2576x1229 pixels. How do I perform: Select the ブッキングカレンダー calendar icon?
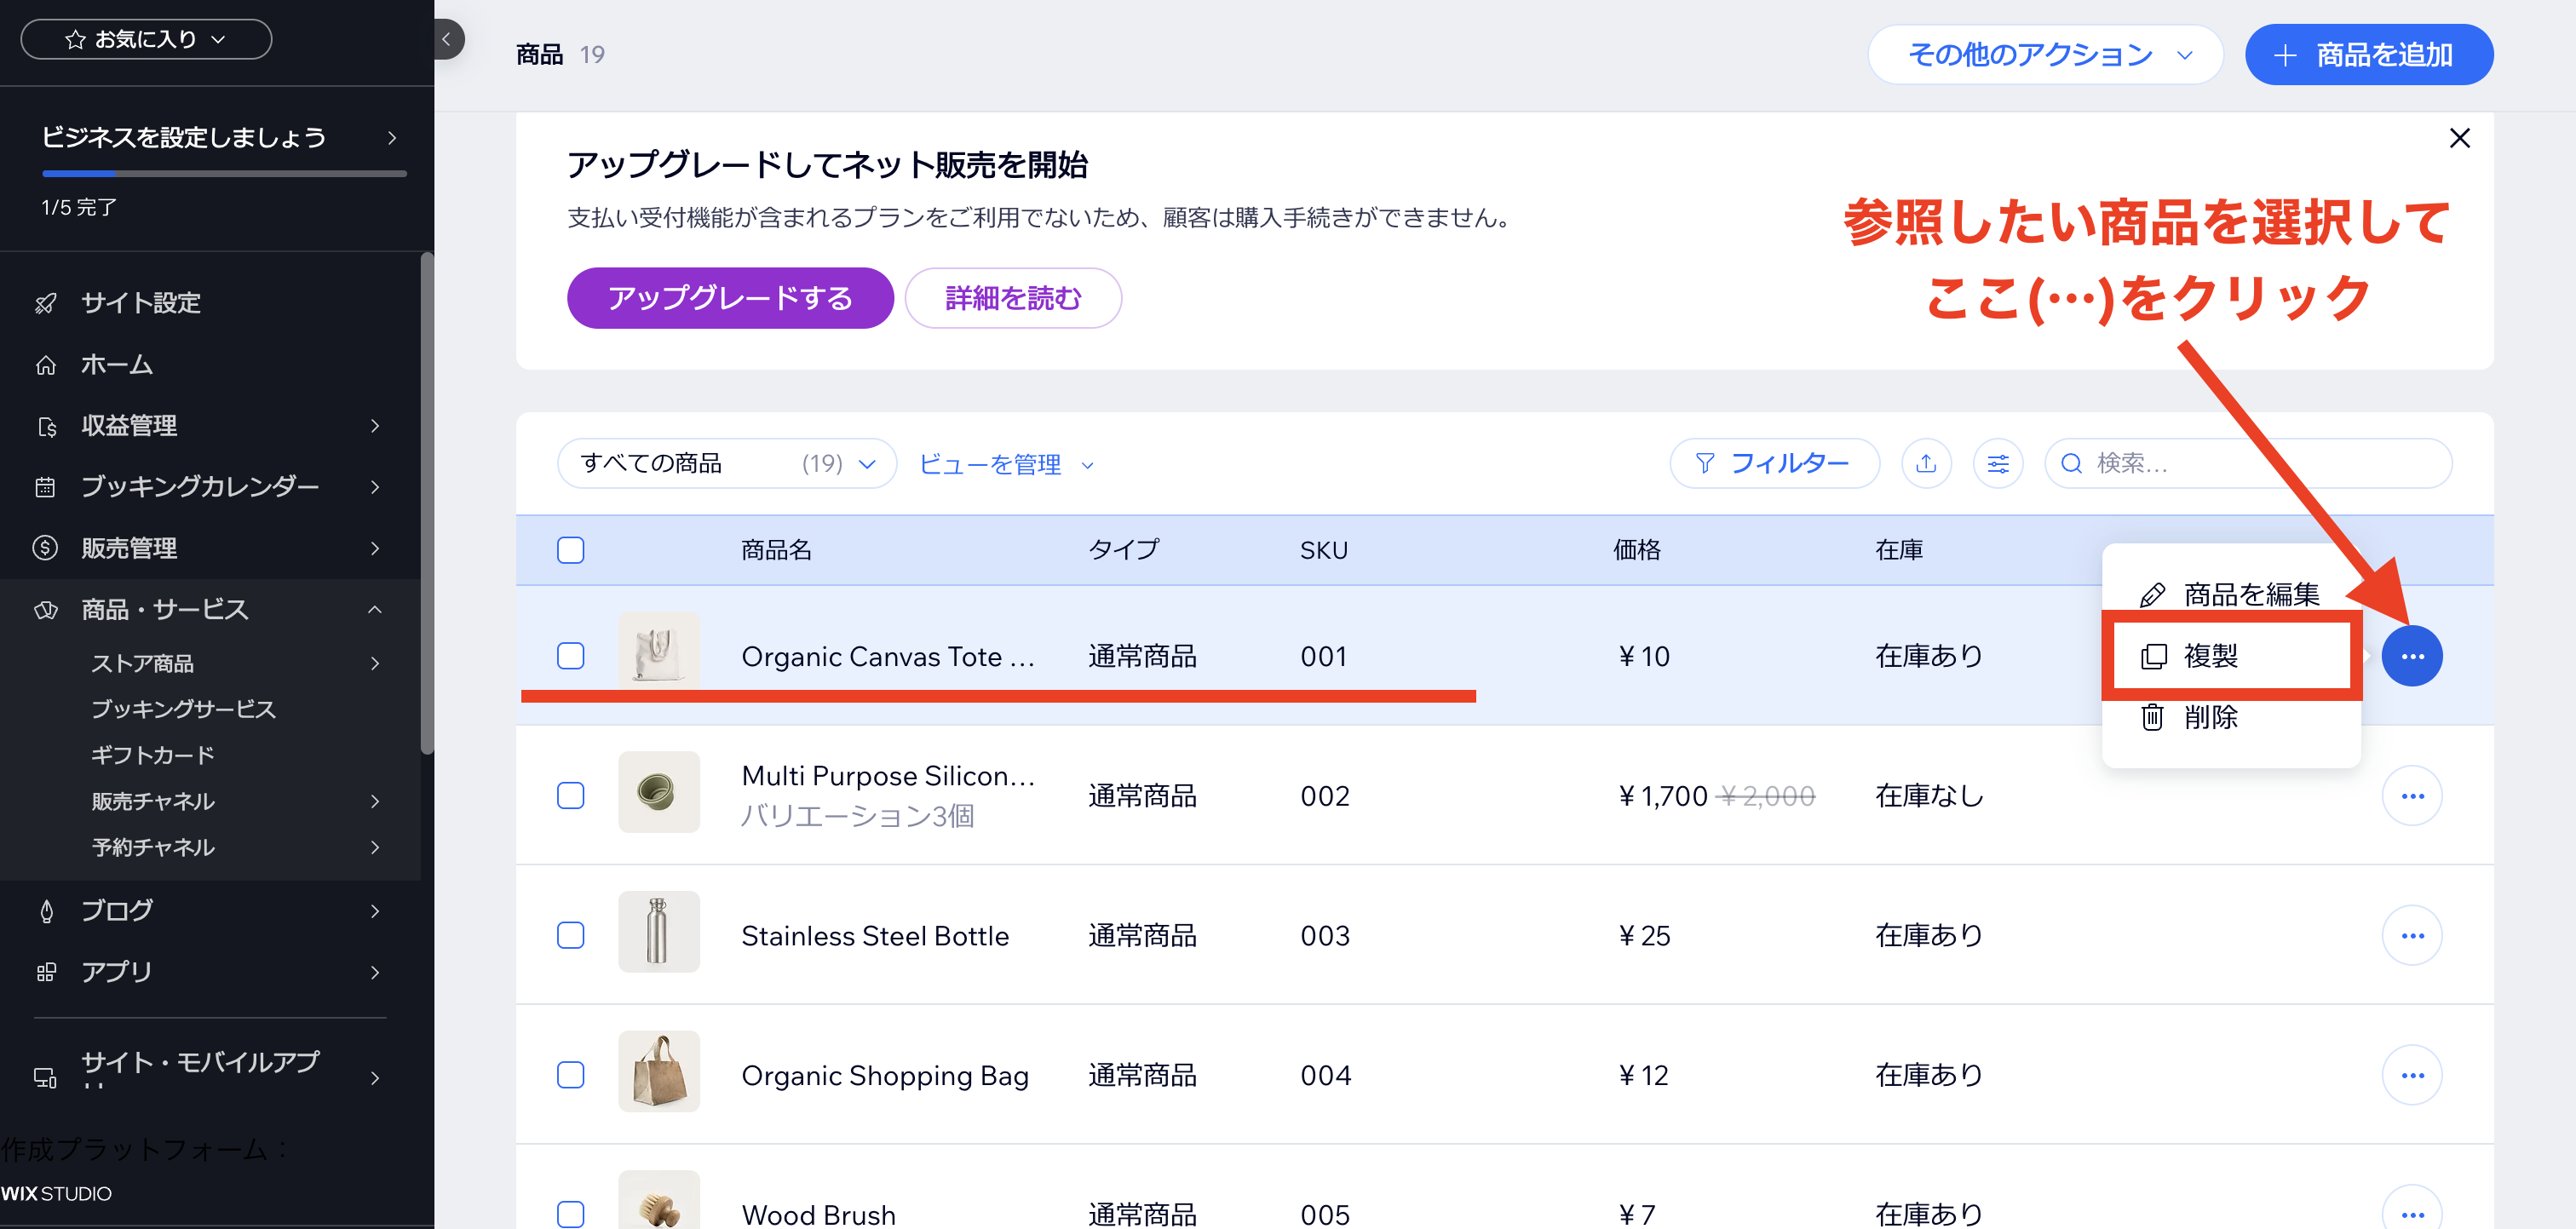tap(46, 487)
